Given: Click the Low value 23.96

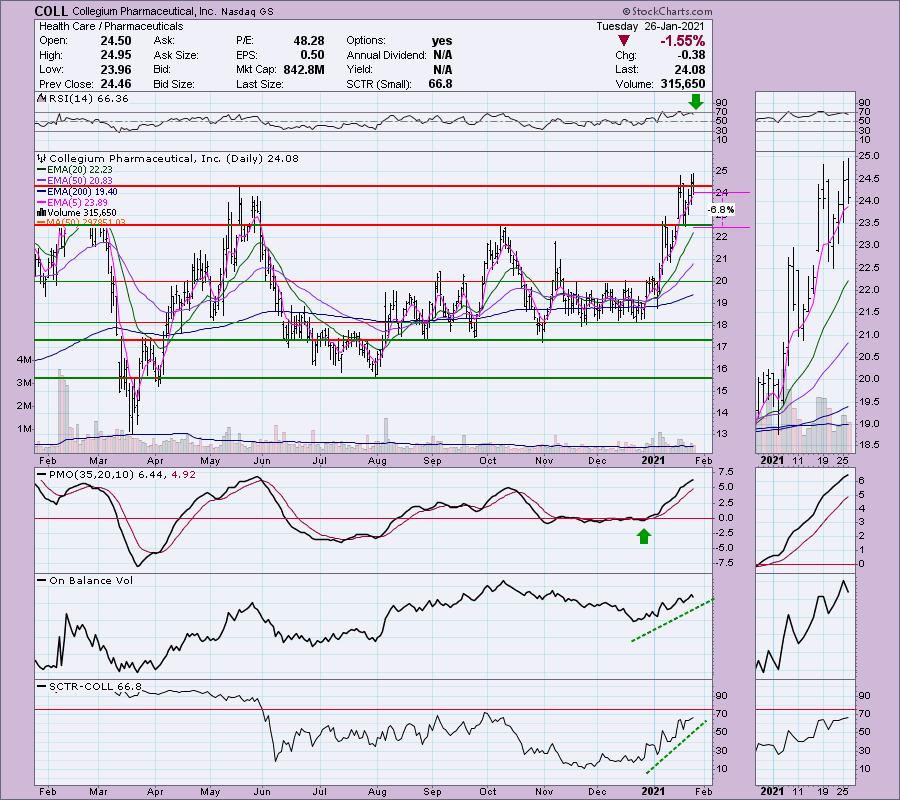Looking at the screenshot, I should pyautogui.click(x=117, y=69).
